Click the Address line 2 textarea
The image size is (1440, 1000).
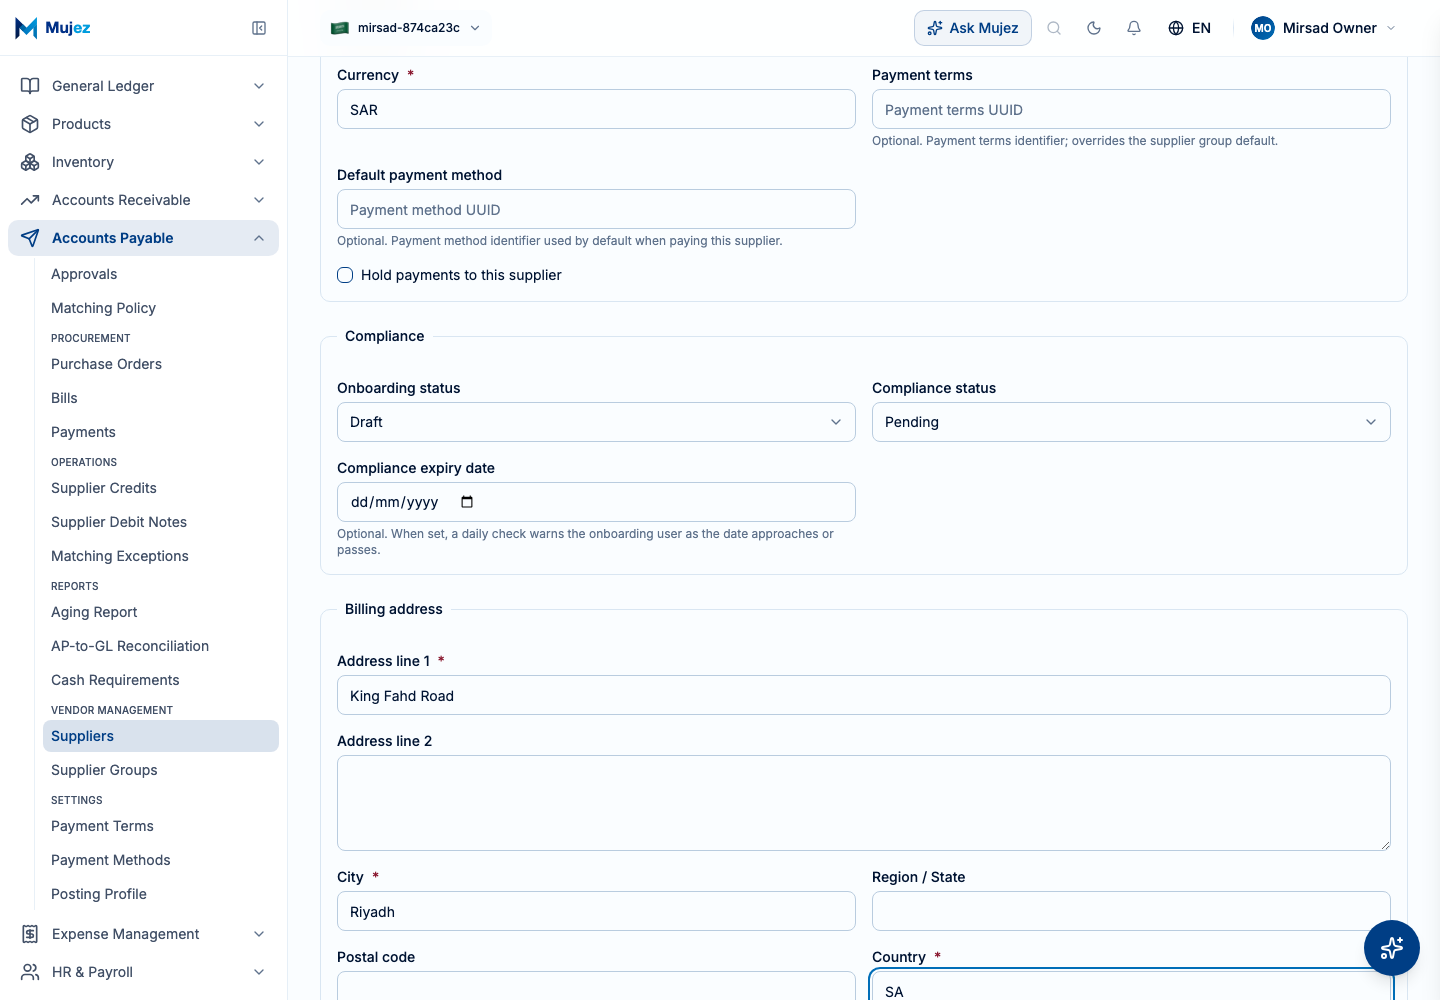point(864,803)
